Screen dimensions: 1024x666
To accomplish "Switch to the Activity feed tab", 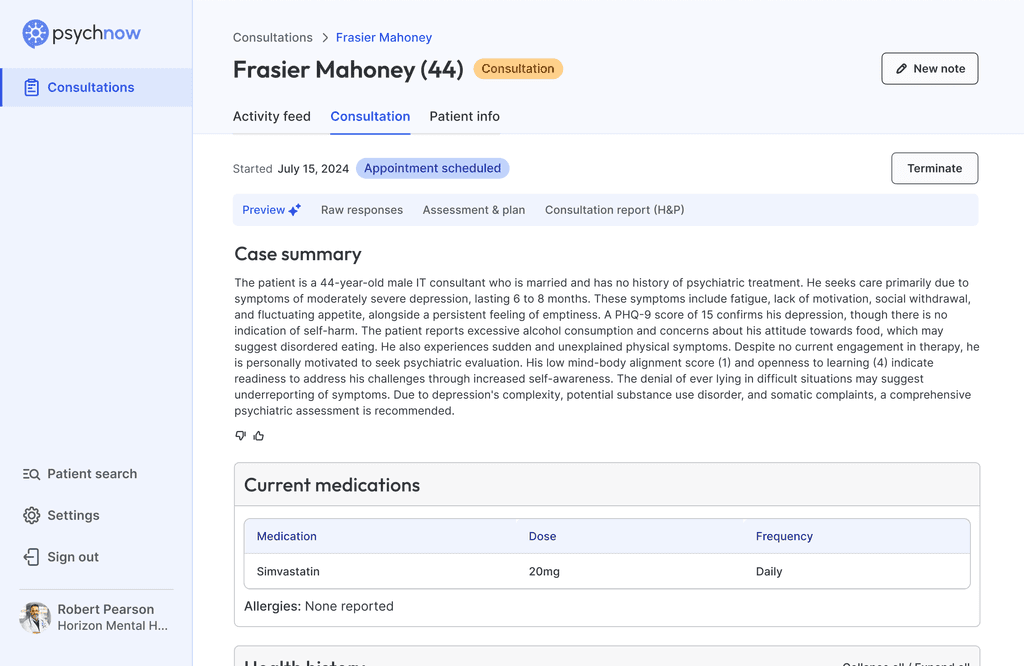I will 272,116.
